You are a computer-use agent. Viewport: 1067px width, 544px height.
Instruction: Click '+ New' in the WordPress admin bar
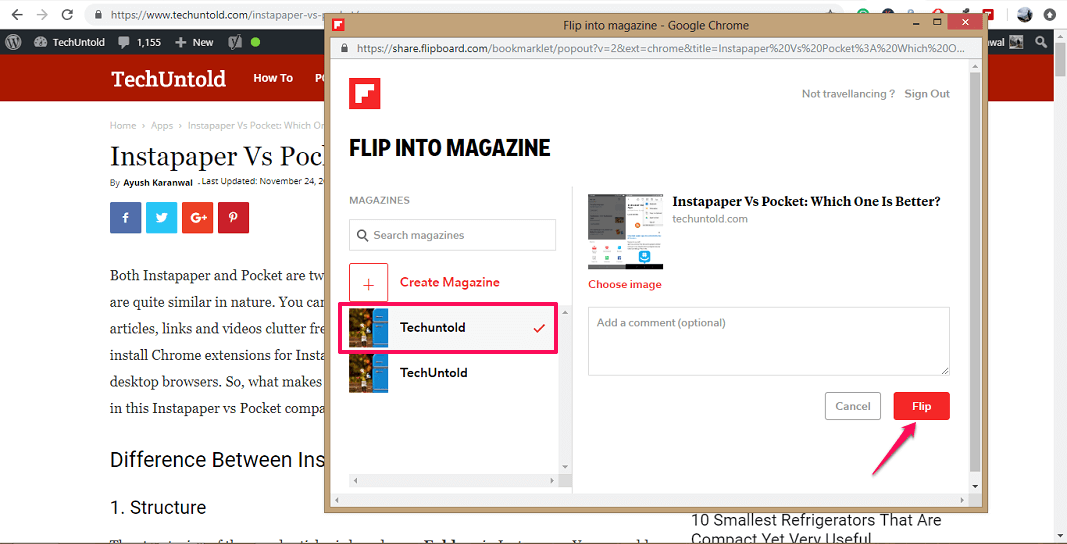tap(195, 42)
